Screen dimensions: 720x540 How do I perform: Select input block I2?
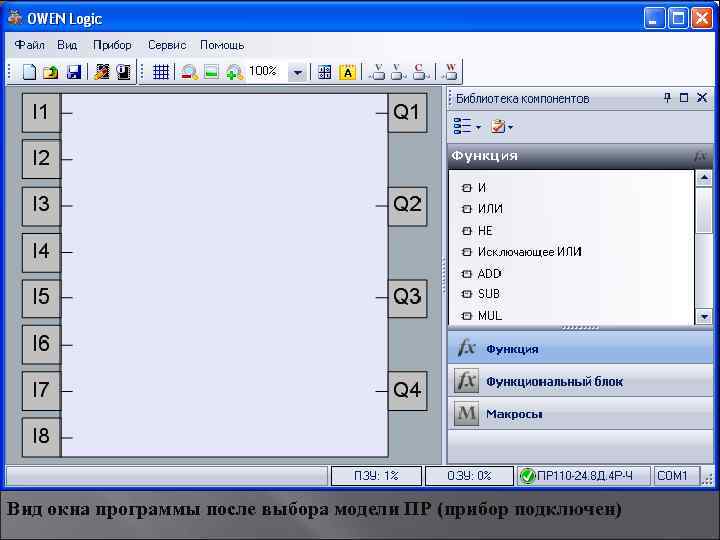[41, 159]
